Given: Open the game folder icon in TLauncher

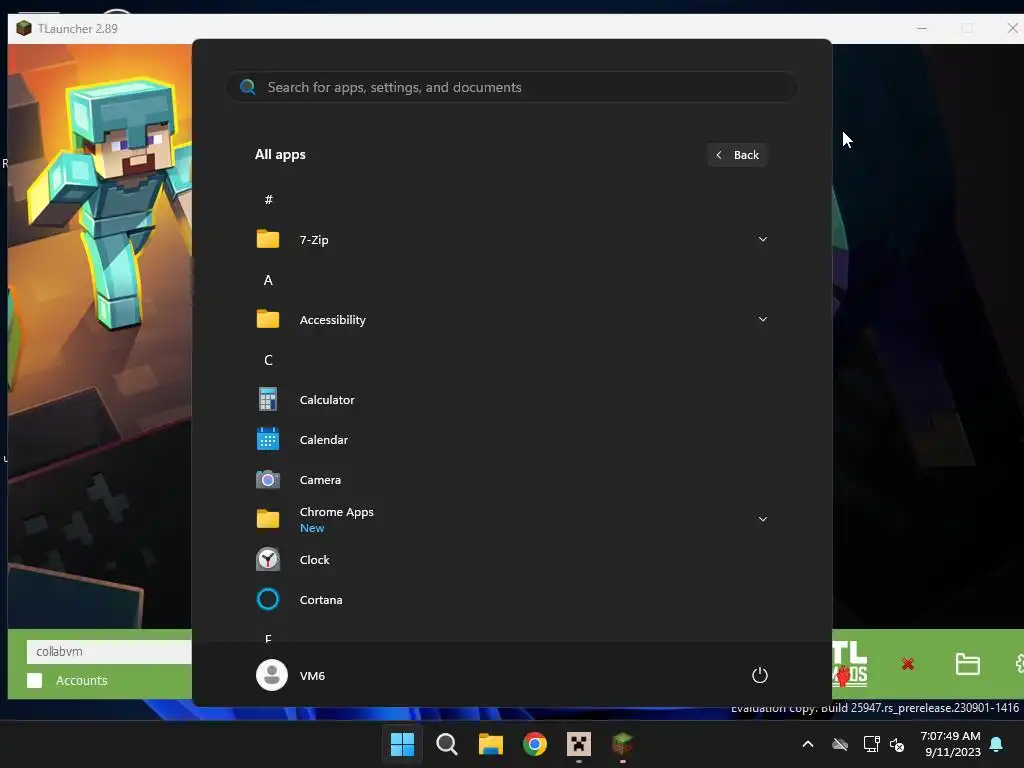Looking at the screenshot, I should 967,664.
